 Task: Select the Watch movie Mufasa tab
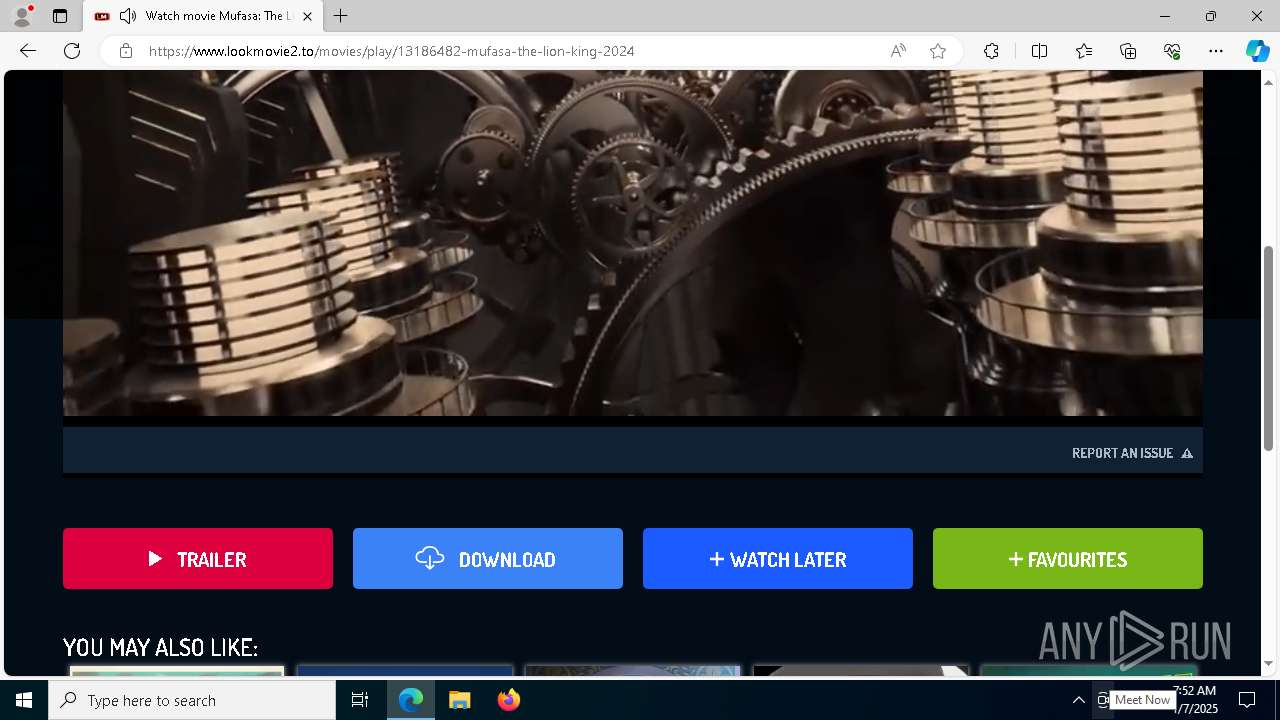pos(203,16)
